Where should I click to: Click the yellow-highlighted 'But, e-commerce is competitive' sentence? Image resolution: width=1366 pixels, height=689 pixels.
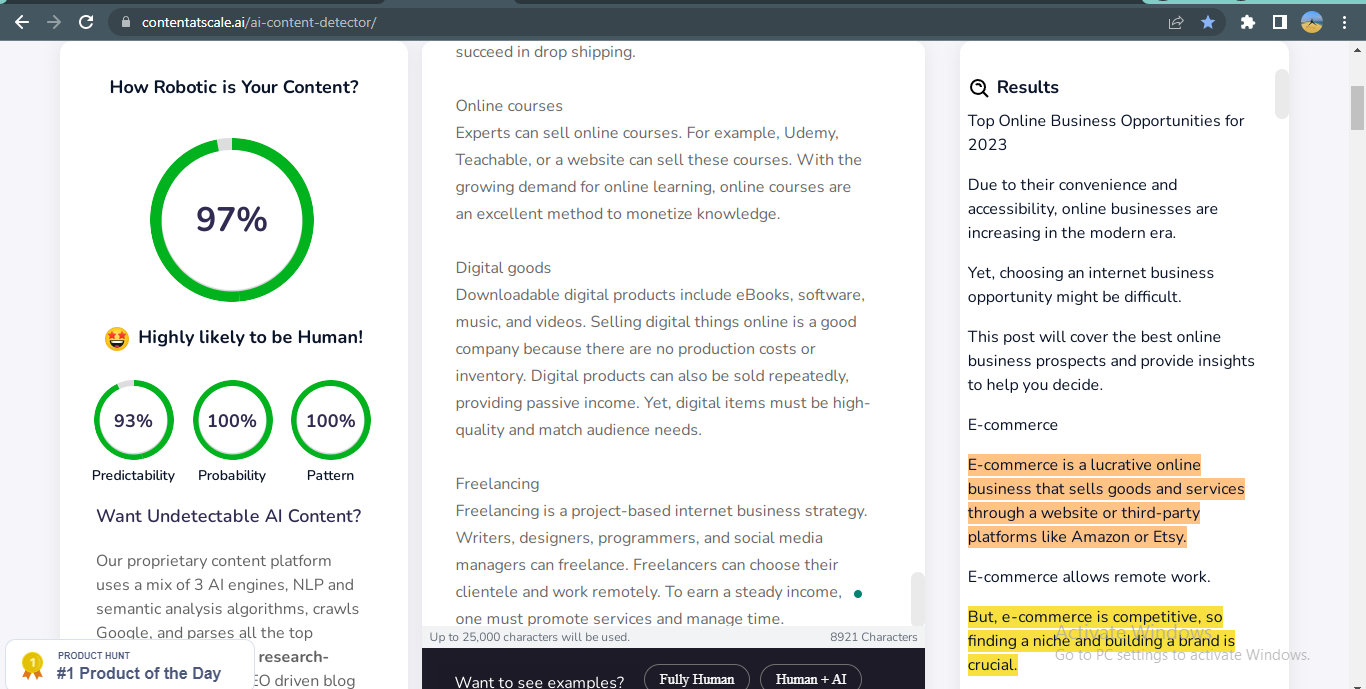click(1101, 641)
